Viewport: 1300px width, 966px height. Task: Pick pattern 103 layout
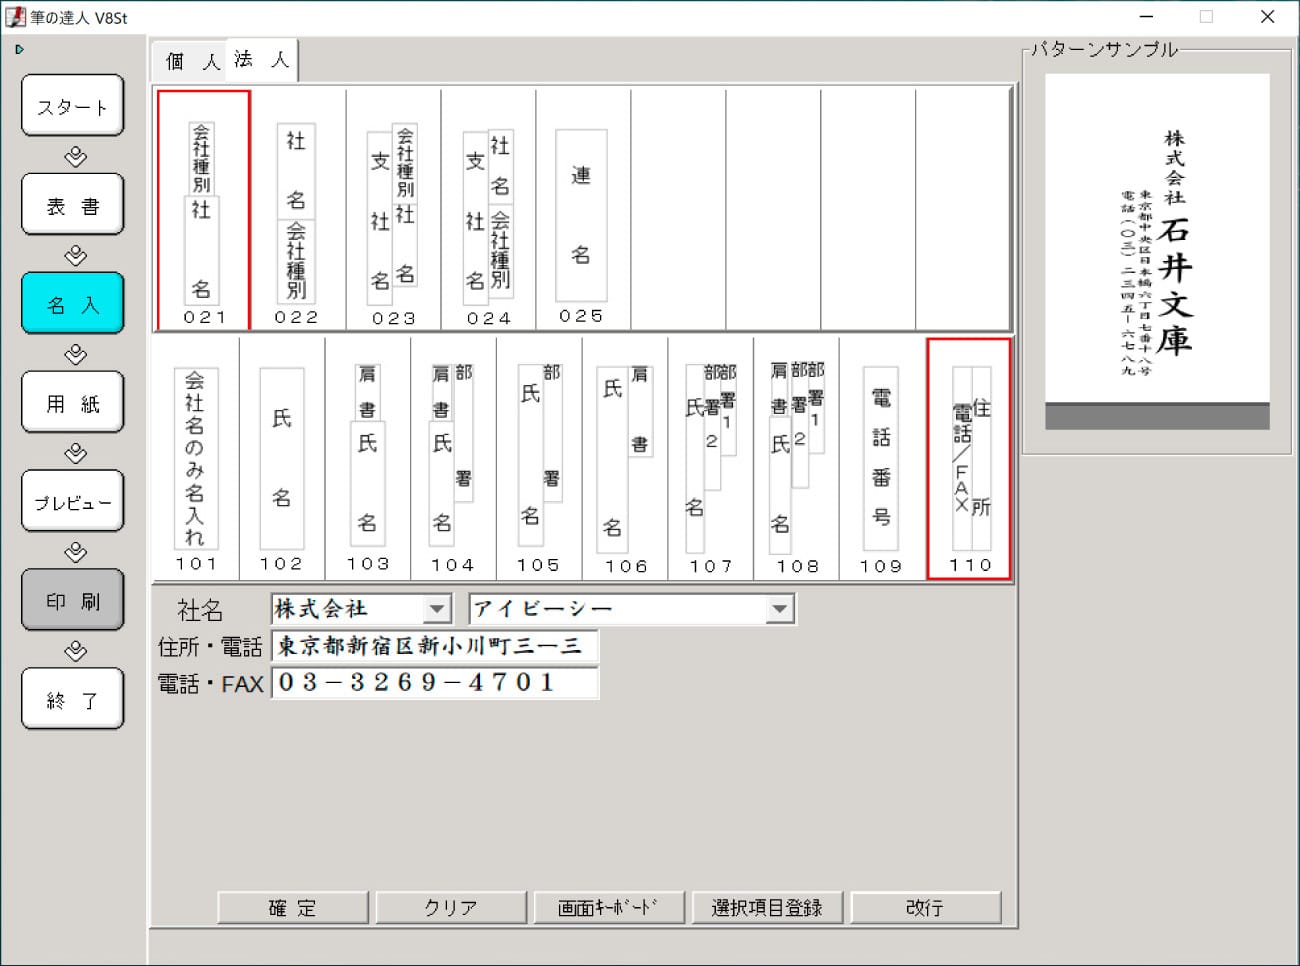click(x=368, y=459)
